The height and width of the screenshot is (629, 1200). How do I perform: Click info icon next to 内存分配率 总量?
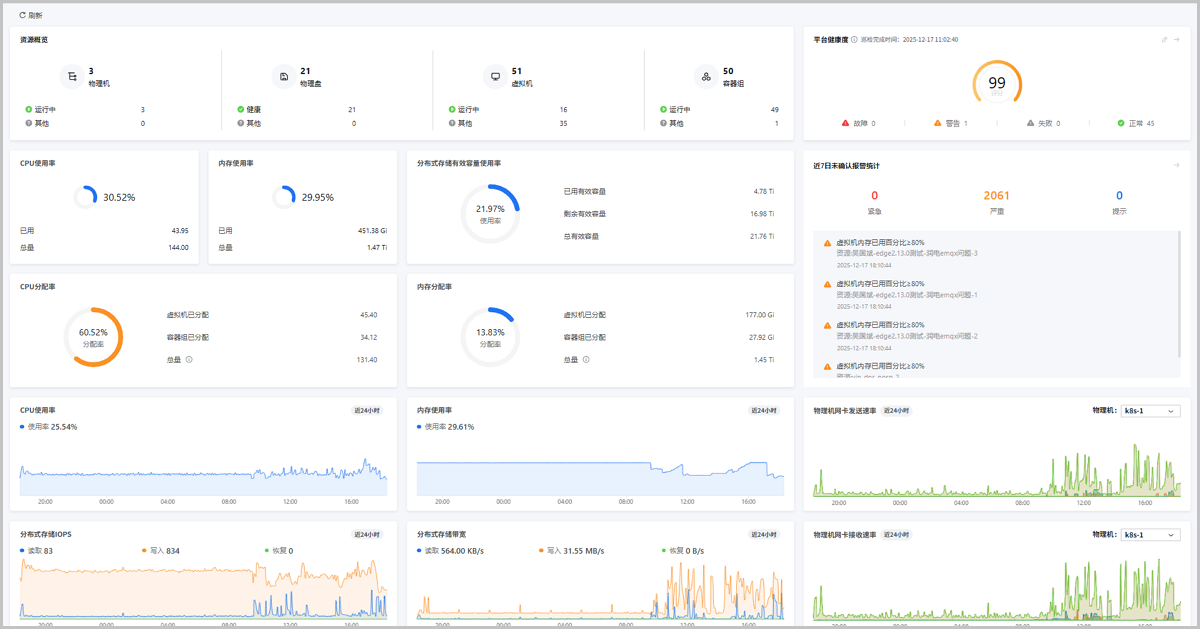pyautogui.click(x=586, y=360)
